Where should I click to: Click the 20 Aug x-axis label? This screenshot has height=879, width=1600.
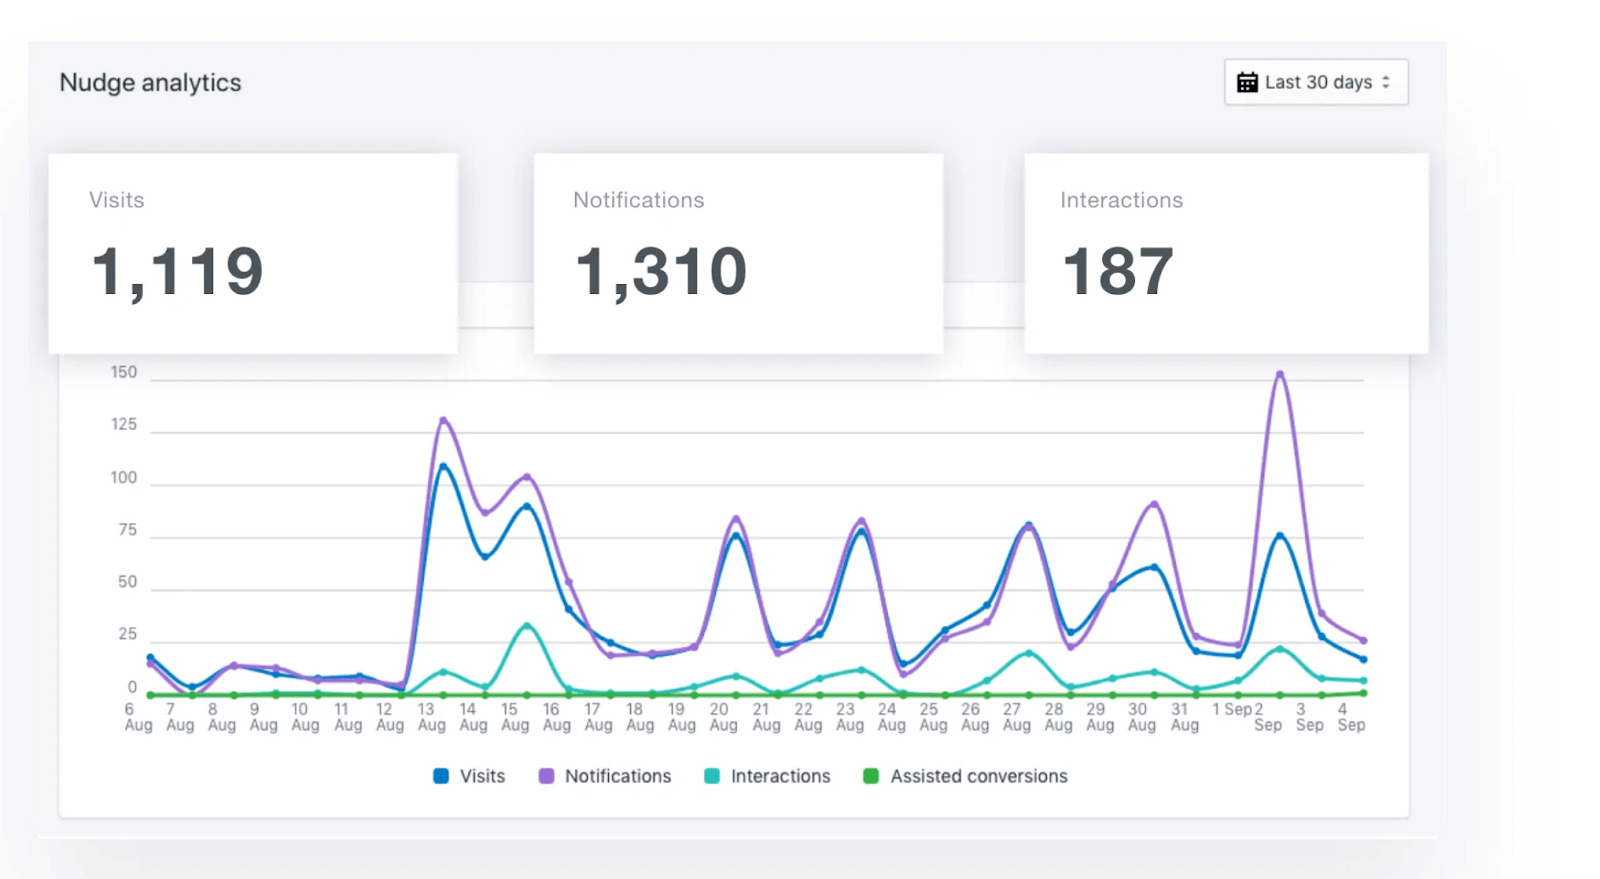tap(723, 717)
